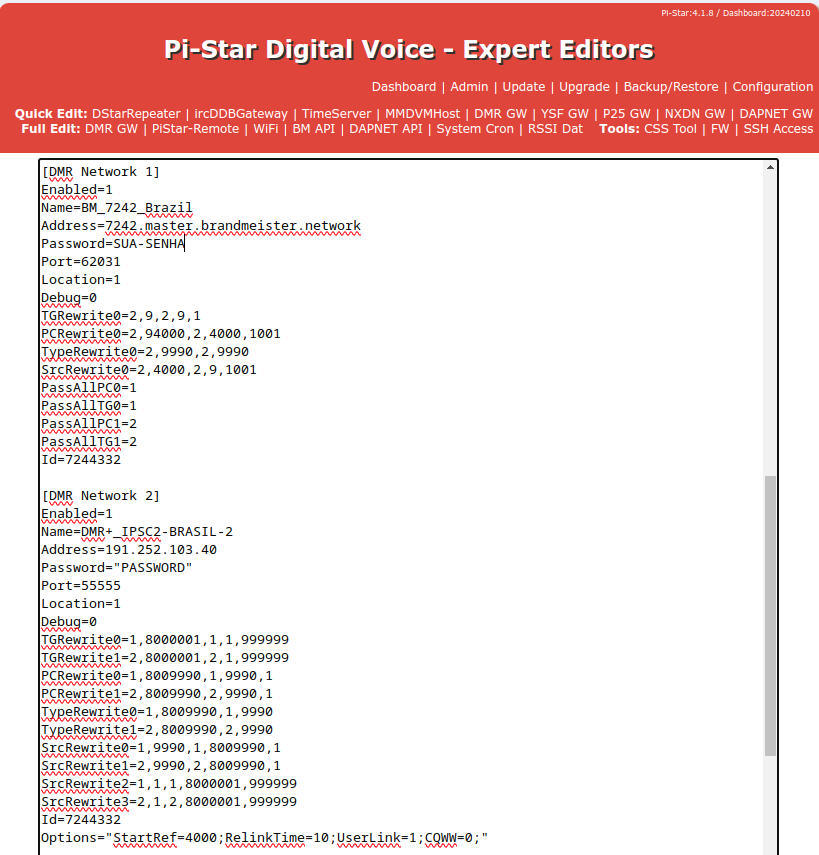Open DAPNET GW quick editor
Screen dimensions: 819x855
point(775,113)
